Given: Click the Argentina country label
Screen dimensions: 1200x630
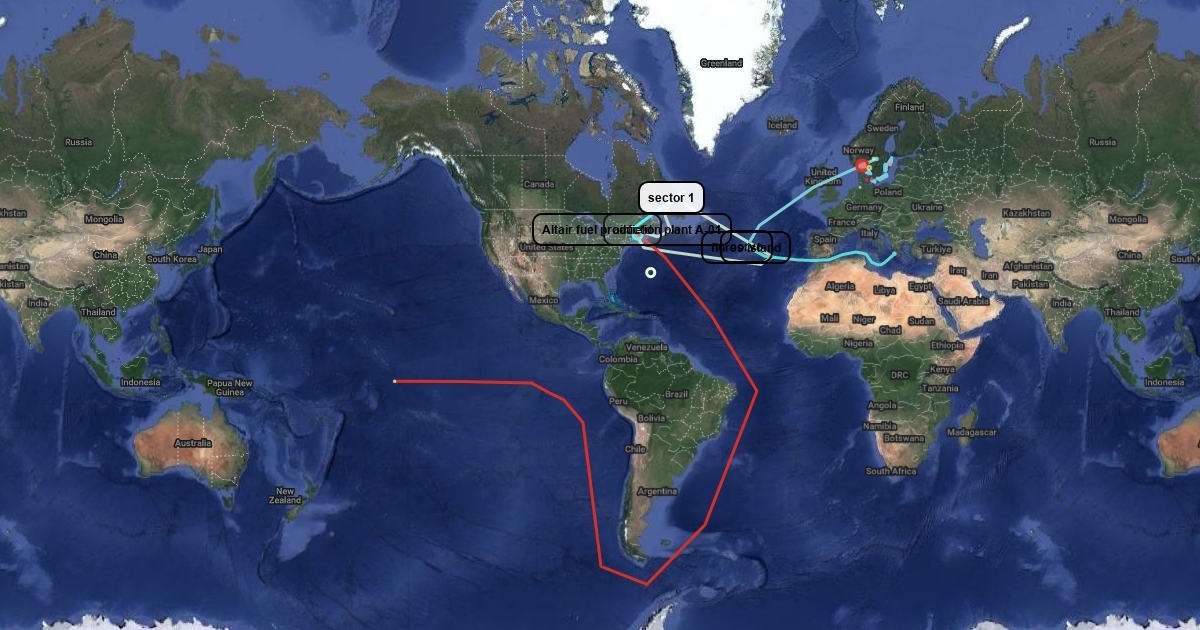Looking at the screenshot, I should click(657, 491).
